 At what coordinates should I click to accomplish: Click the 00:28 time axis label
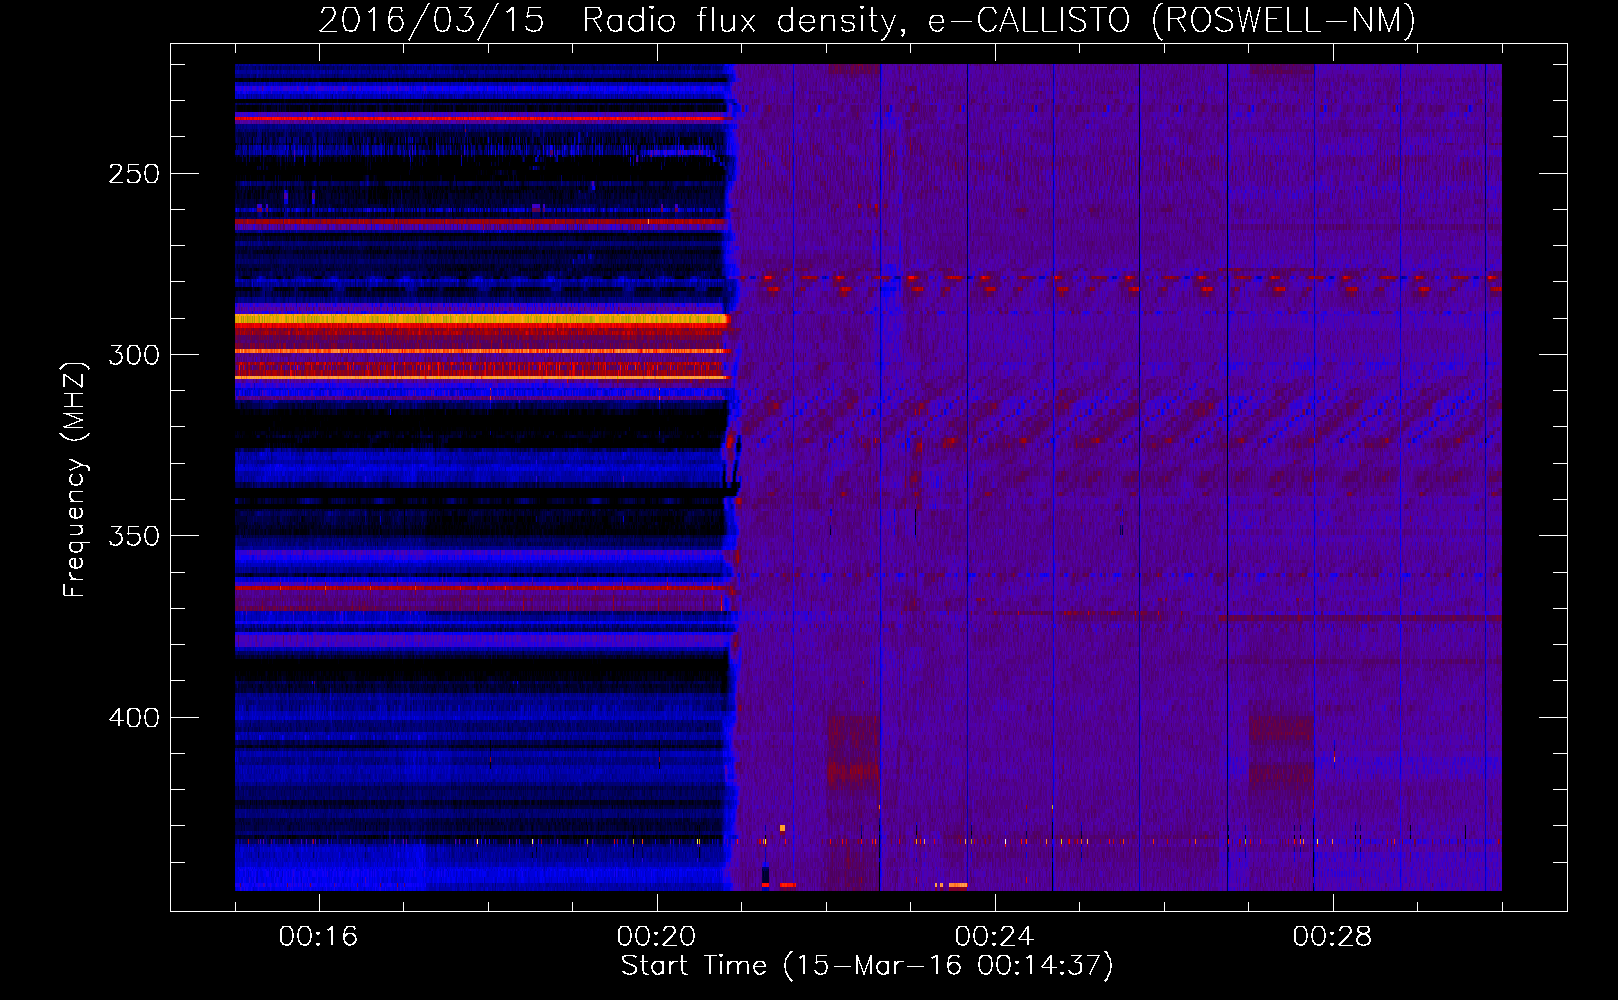tap(1332, 936)
